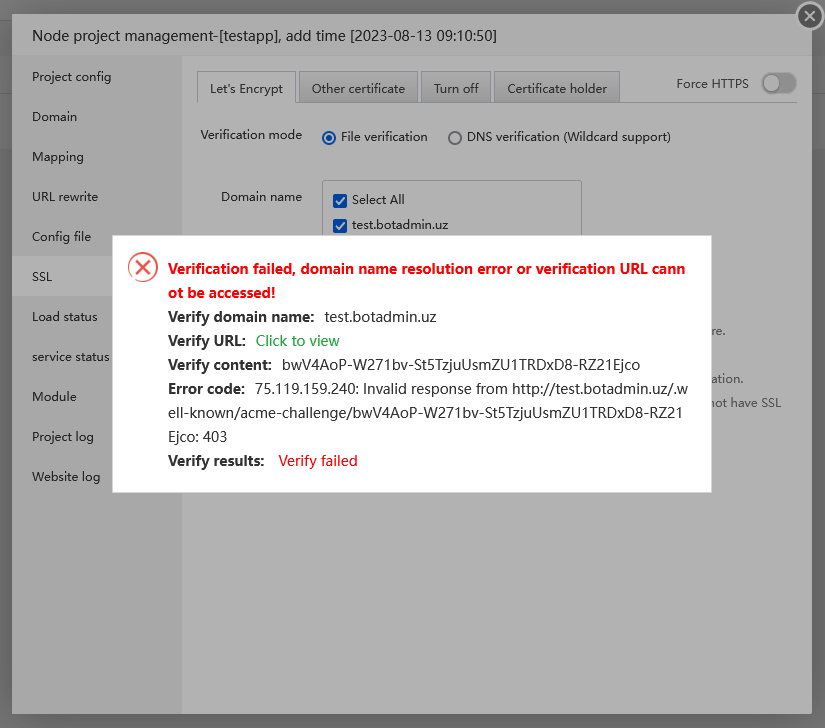
Task: Show the Project log
Action: [63, 437]
